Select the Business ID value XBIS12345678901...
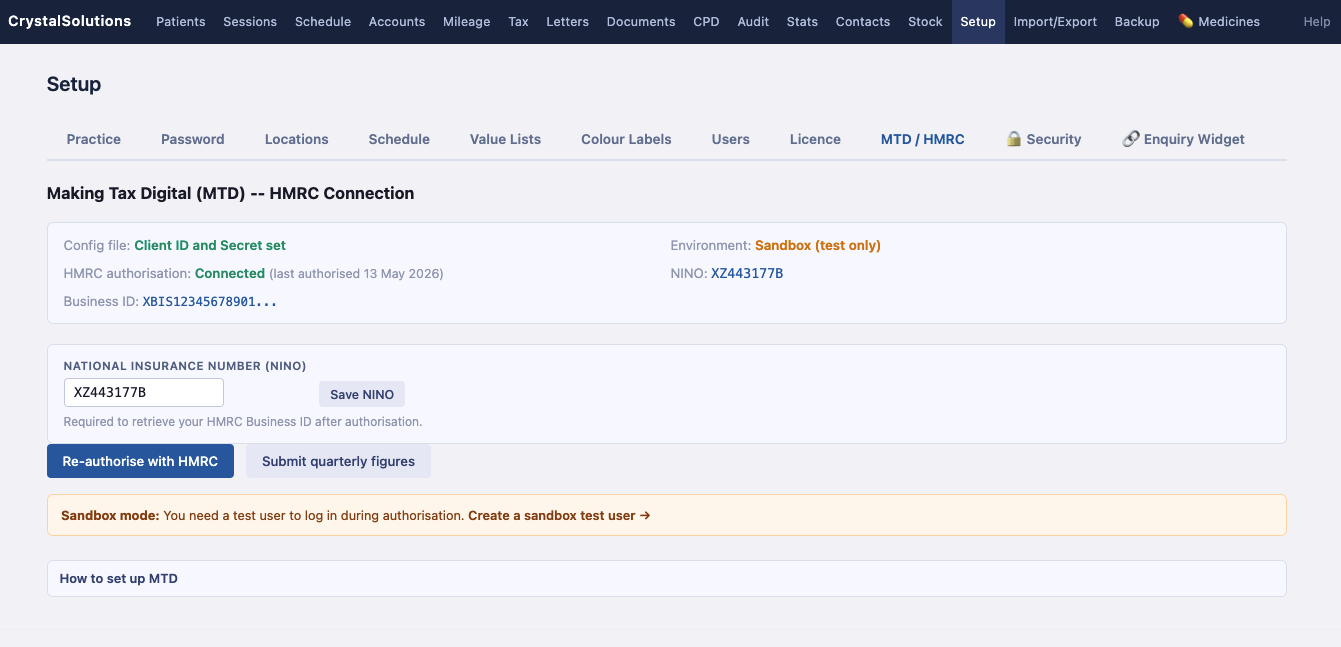 [x=210, y=301]
